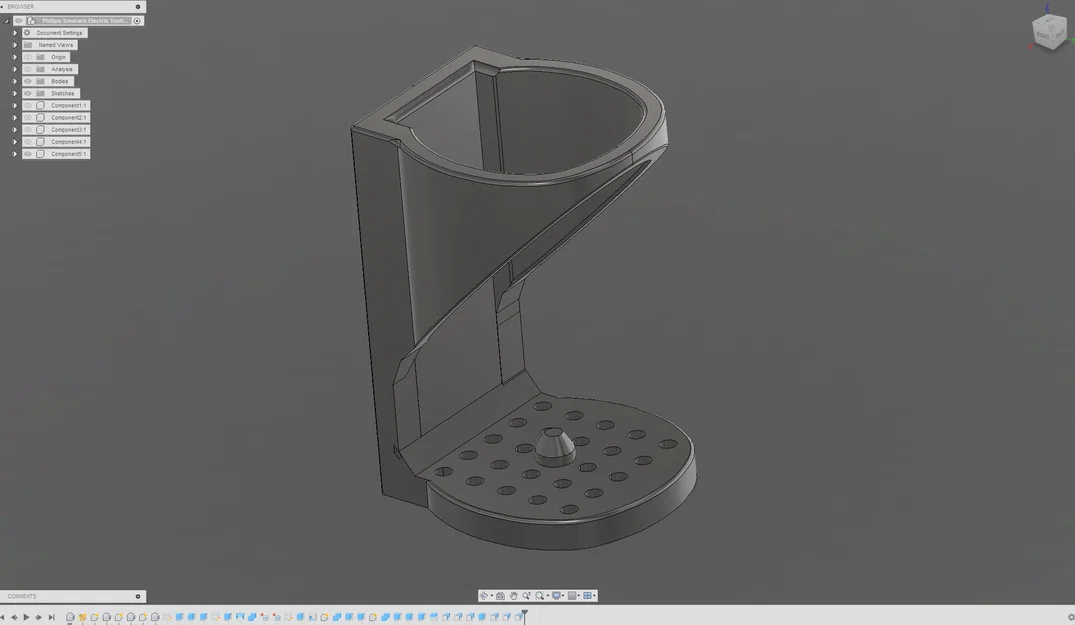
Task: Select Document Settings in the browser
Action: click(59, 33)
